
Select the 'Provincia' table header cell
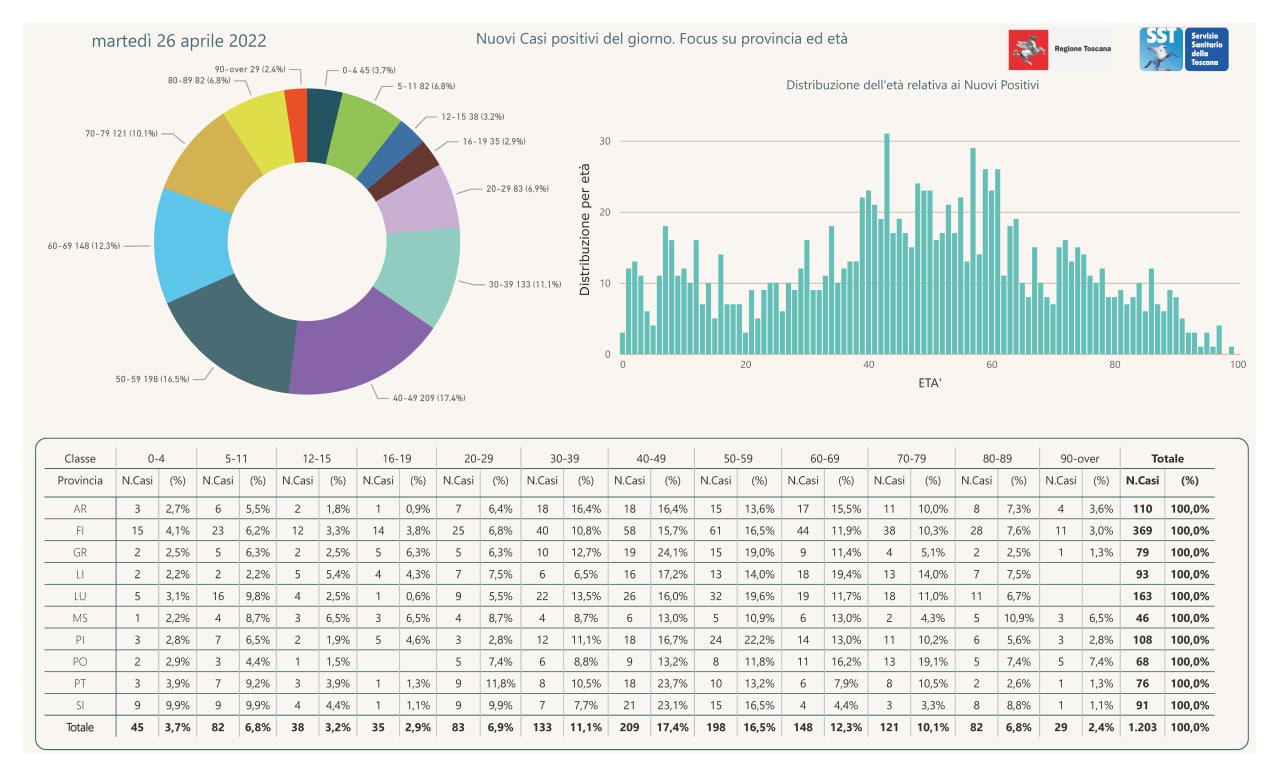point(80,480)
